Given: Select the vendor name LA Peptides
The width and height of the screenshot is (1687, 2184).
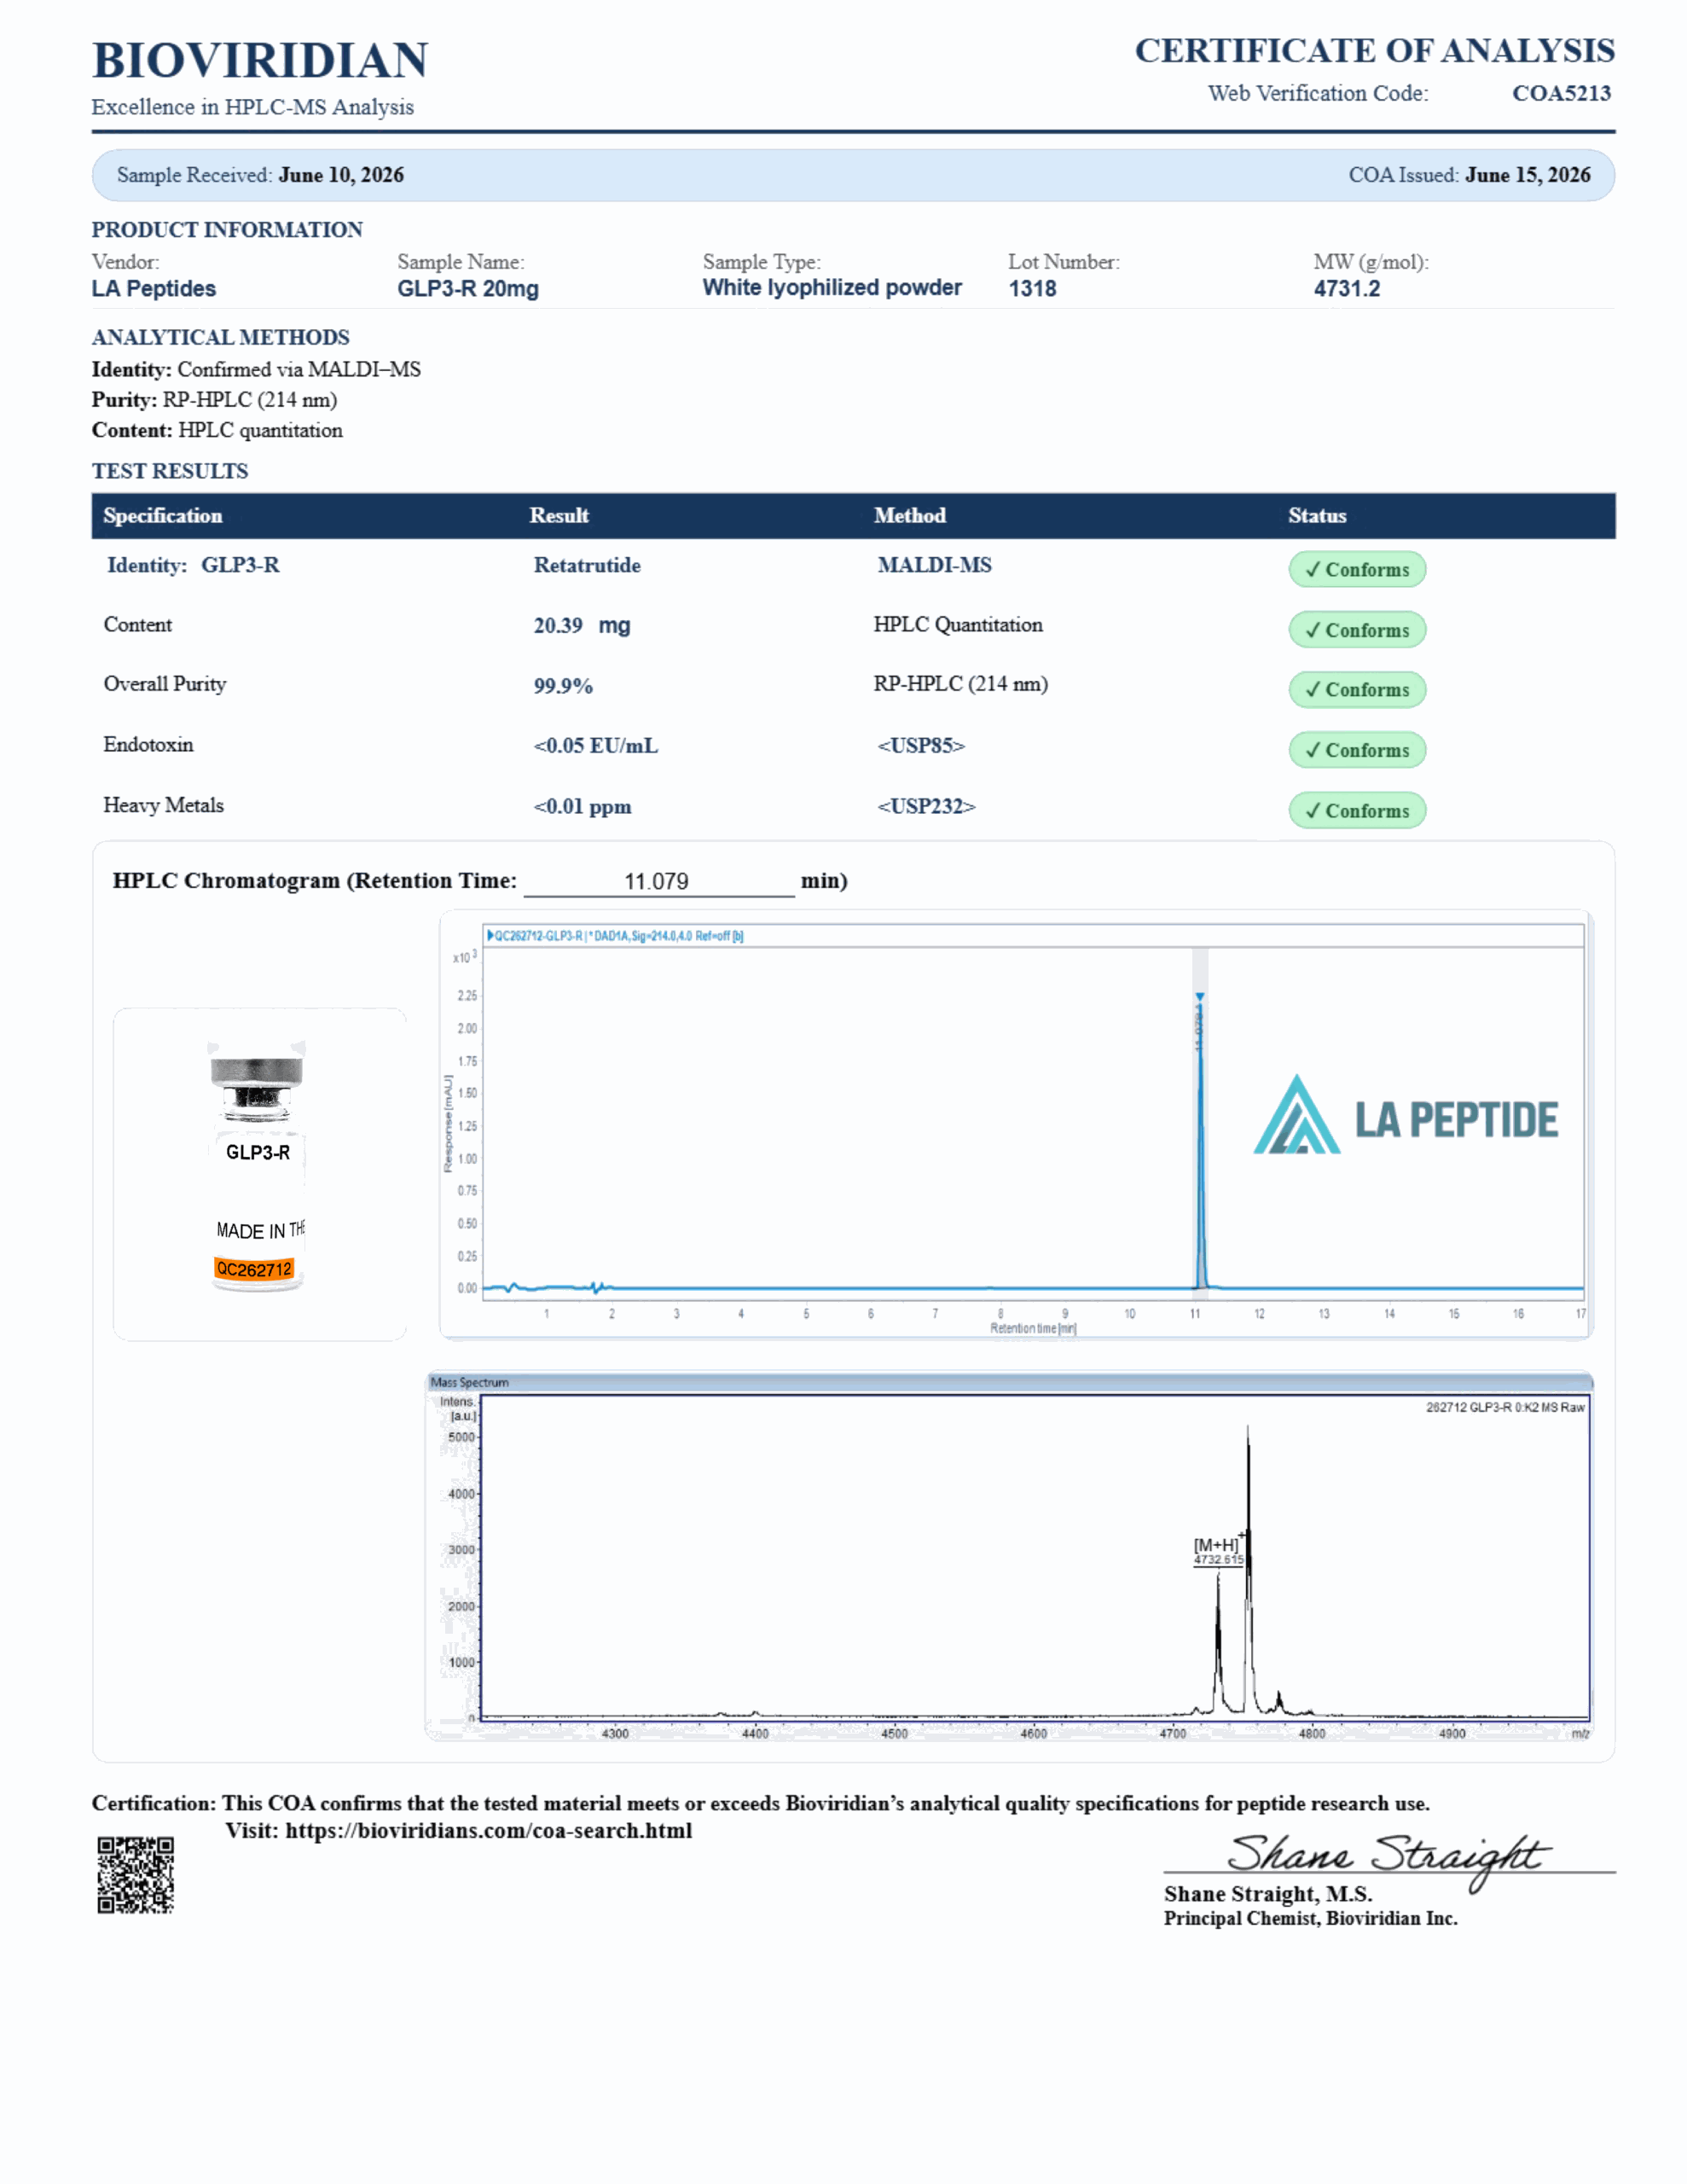Looking at the screenshot, I should pyautogui.click(x=154, y=289).
